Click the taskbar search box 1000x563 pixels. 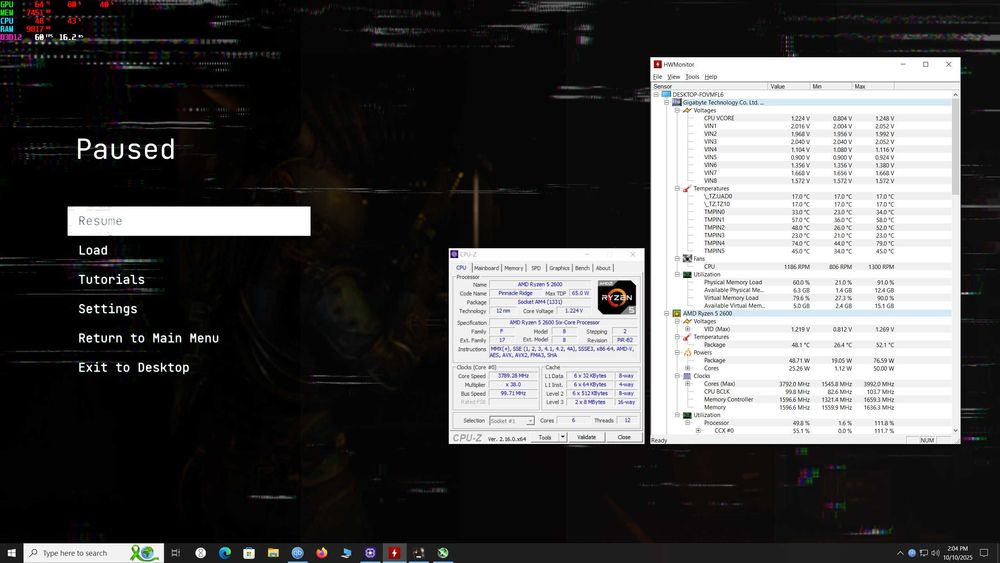pos(94,553)
